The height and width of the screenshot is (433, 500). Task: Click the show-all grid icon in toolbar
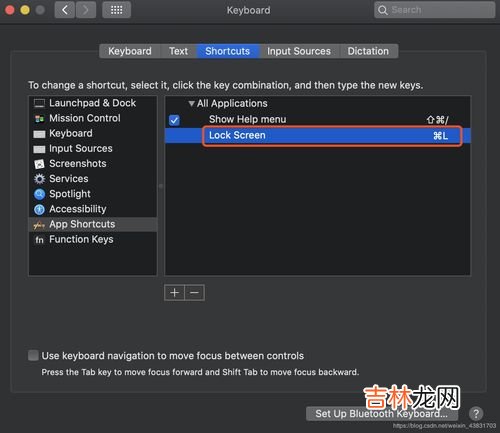click(116, 10)
